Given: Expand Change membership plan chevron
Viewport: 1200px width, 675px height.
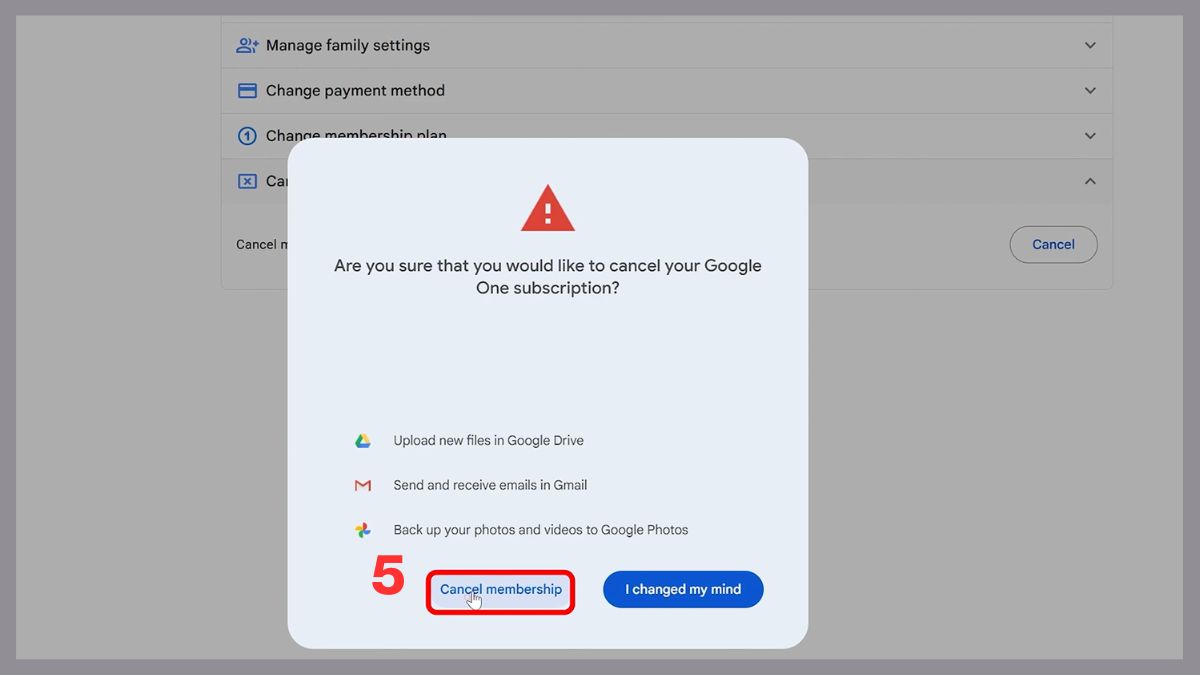Looking at the screenshot, I should 1090,136.
